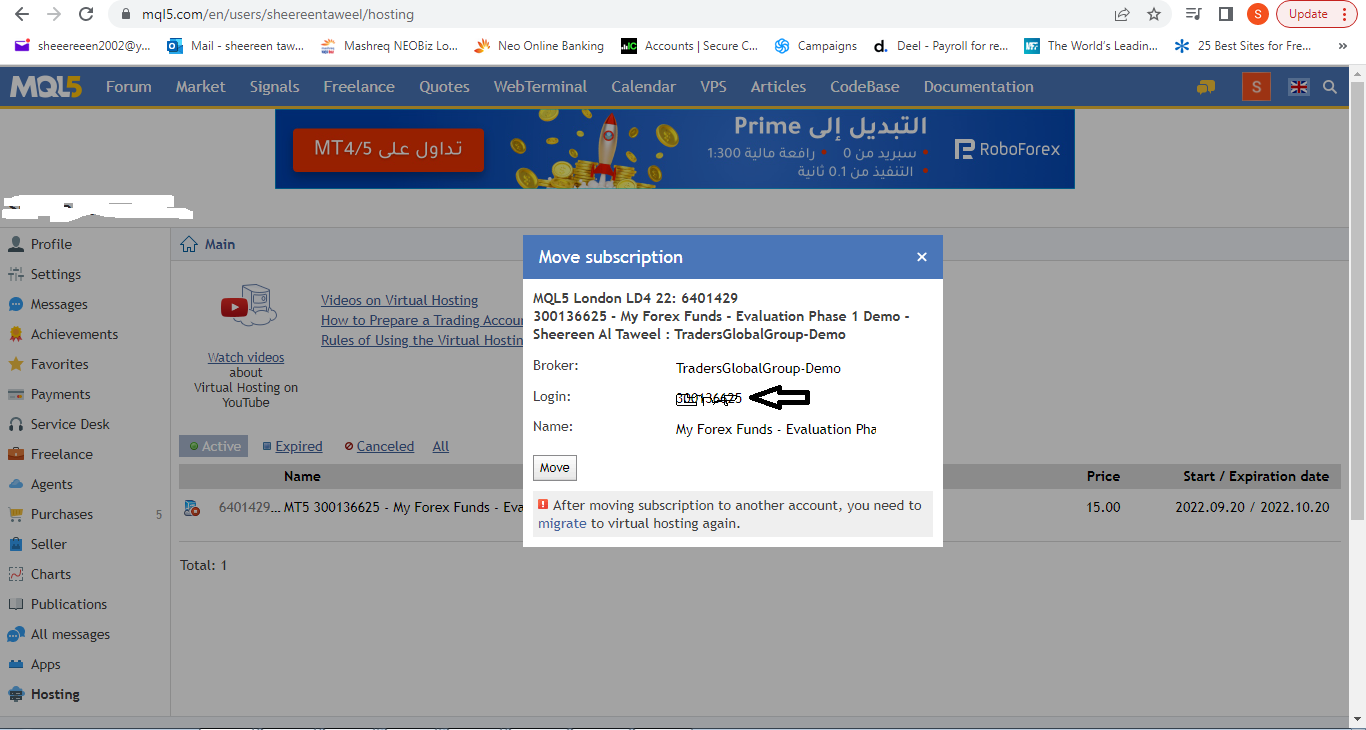Open All messages in sidebar
Viewport: 1366px width, 730px height.
click(70, 634)
